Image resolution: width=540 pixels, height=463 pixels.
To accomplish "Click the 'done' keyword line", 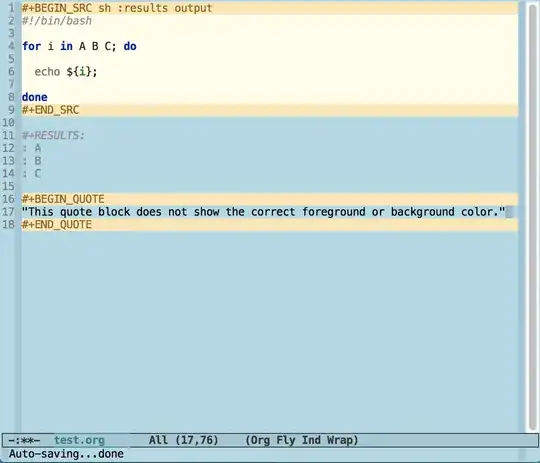I will point(34,97).
